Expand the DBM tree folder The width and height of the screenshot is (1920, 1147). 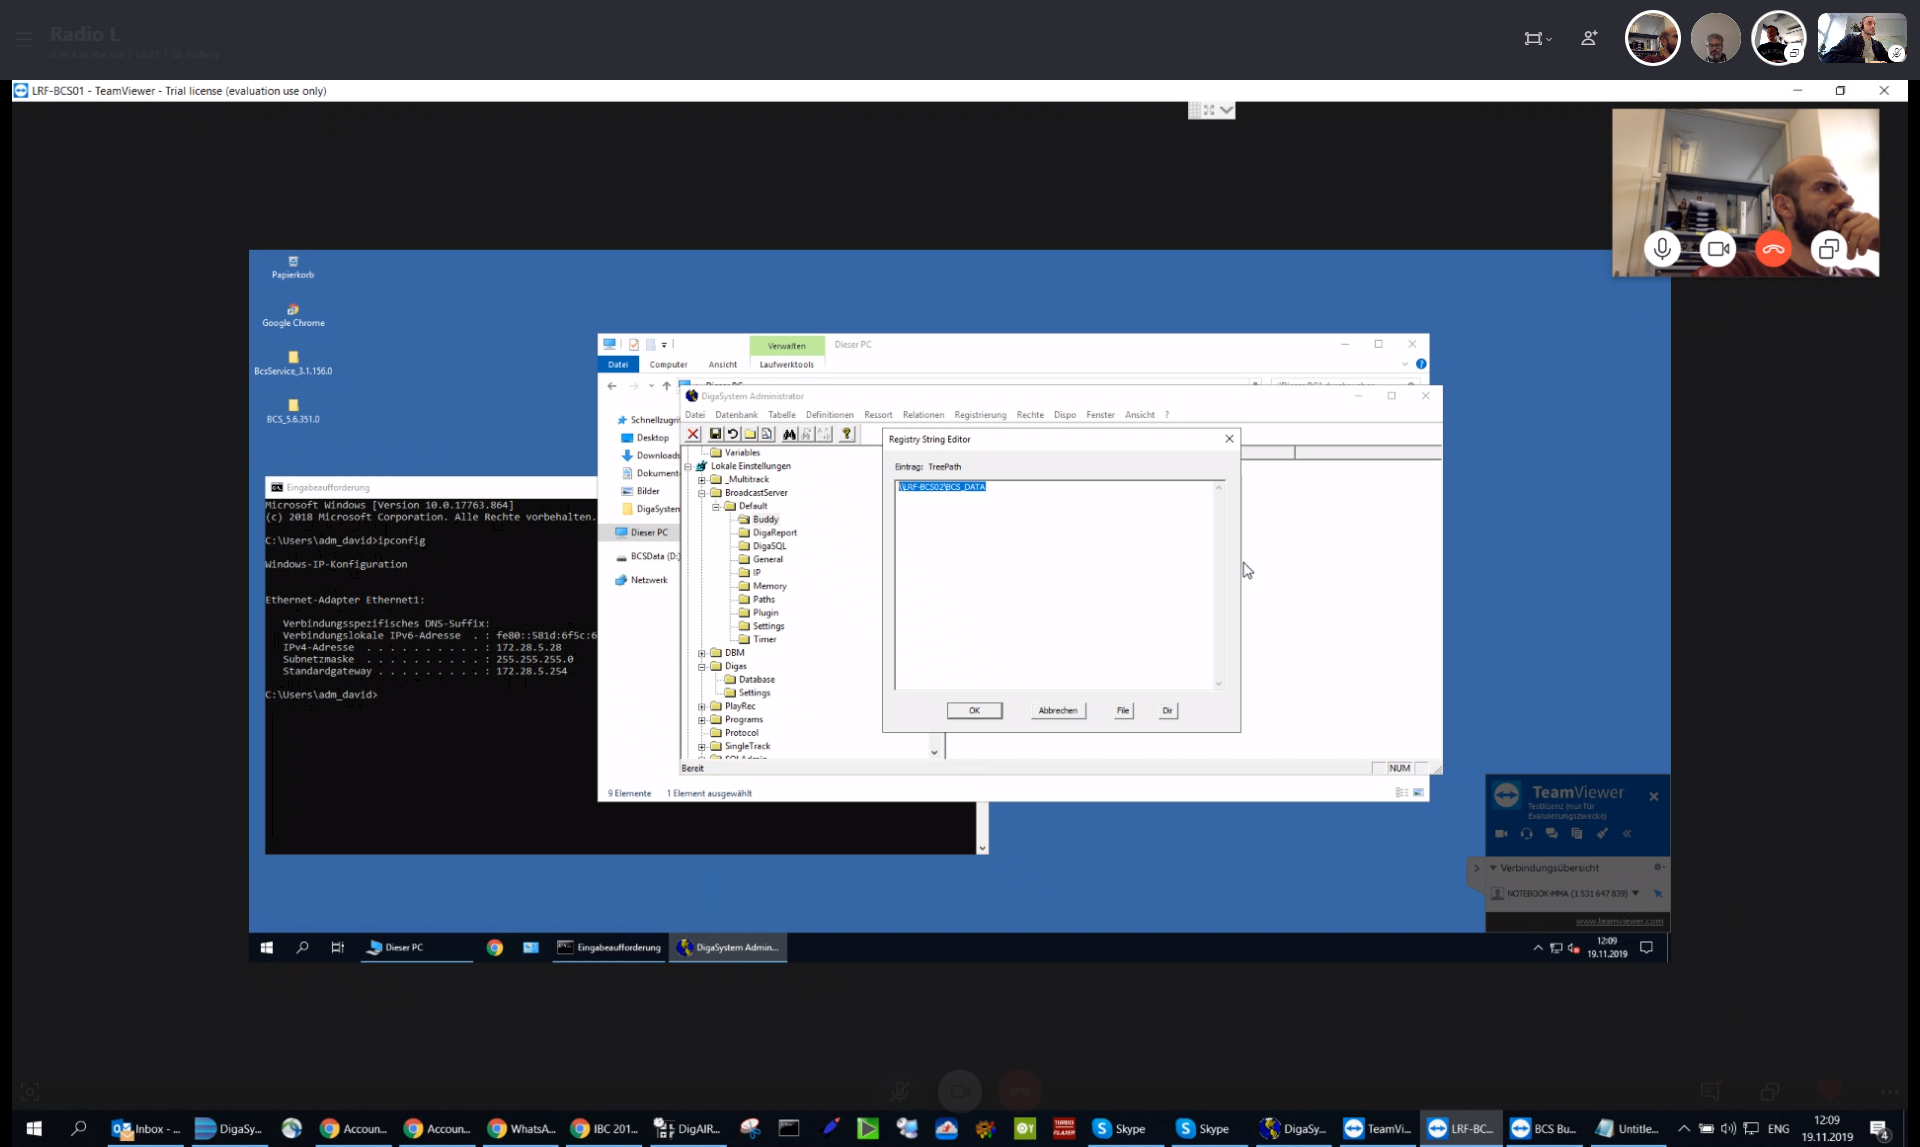click(702, 653)
